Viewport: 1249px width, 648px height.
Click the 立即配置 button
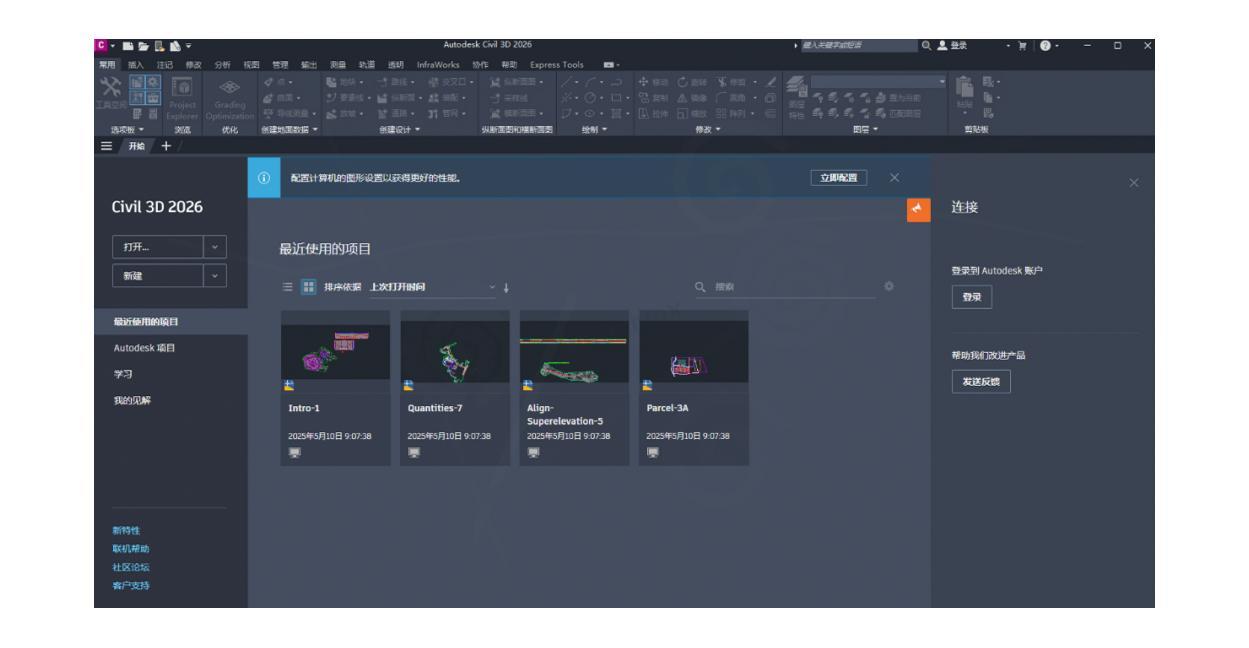pos(838,178)
